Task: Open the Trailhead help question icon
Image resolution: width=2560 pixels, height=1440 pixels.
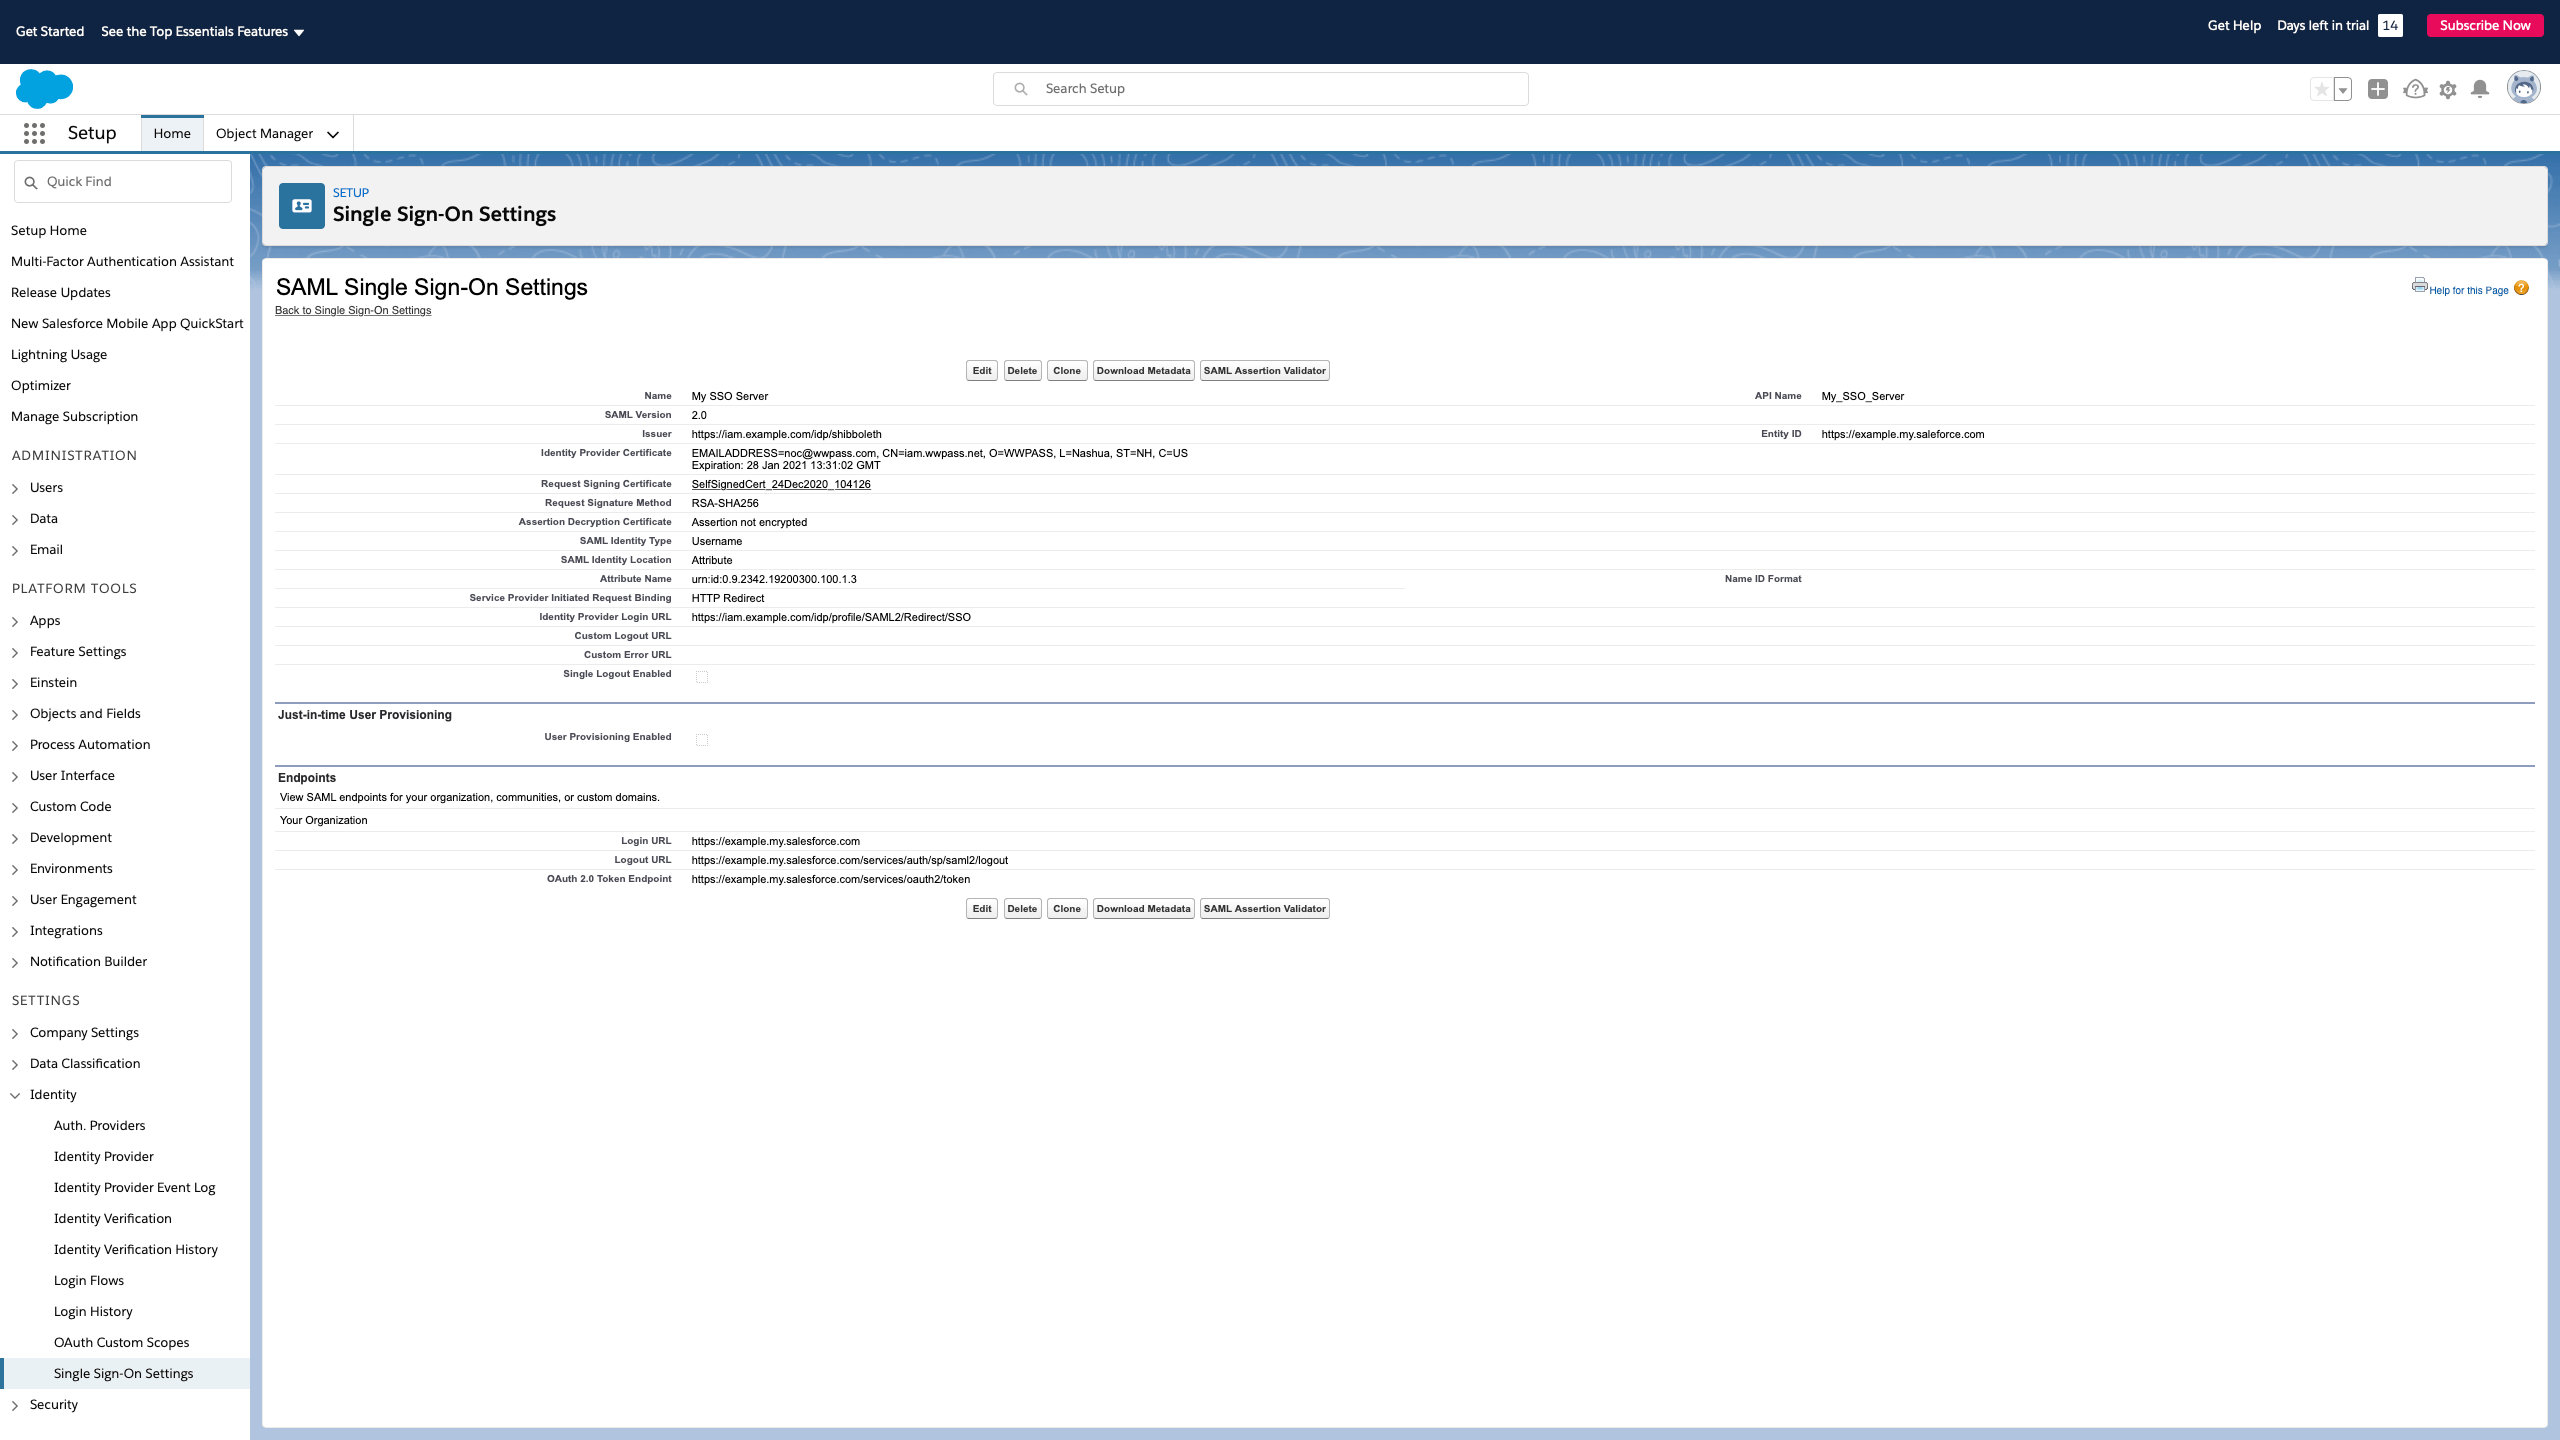Action: 2414,88
